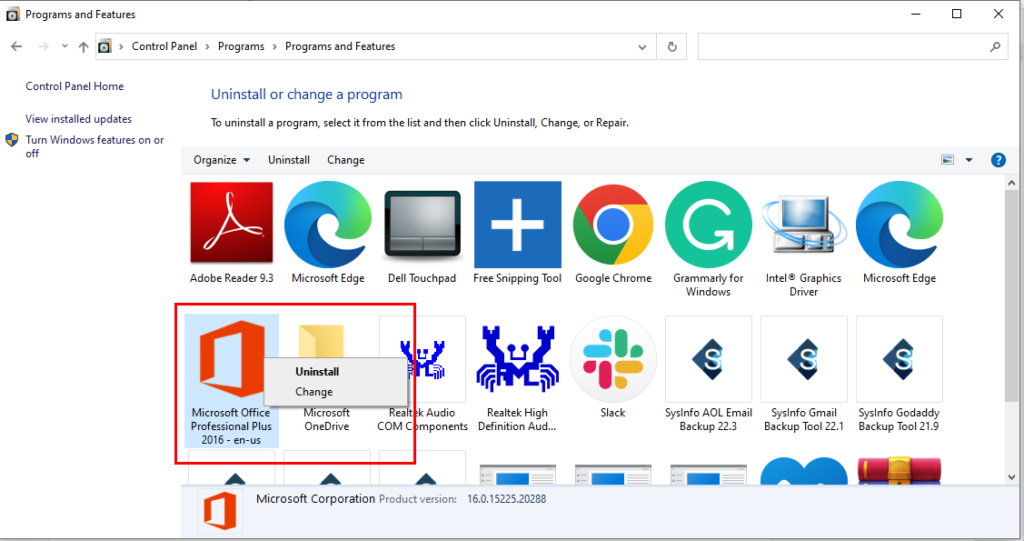Screen dimensions: 1024x541
Task: Select the Microsoft OneDrive folder icon
Action: click(321, 340)
